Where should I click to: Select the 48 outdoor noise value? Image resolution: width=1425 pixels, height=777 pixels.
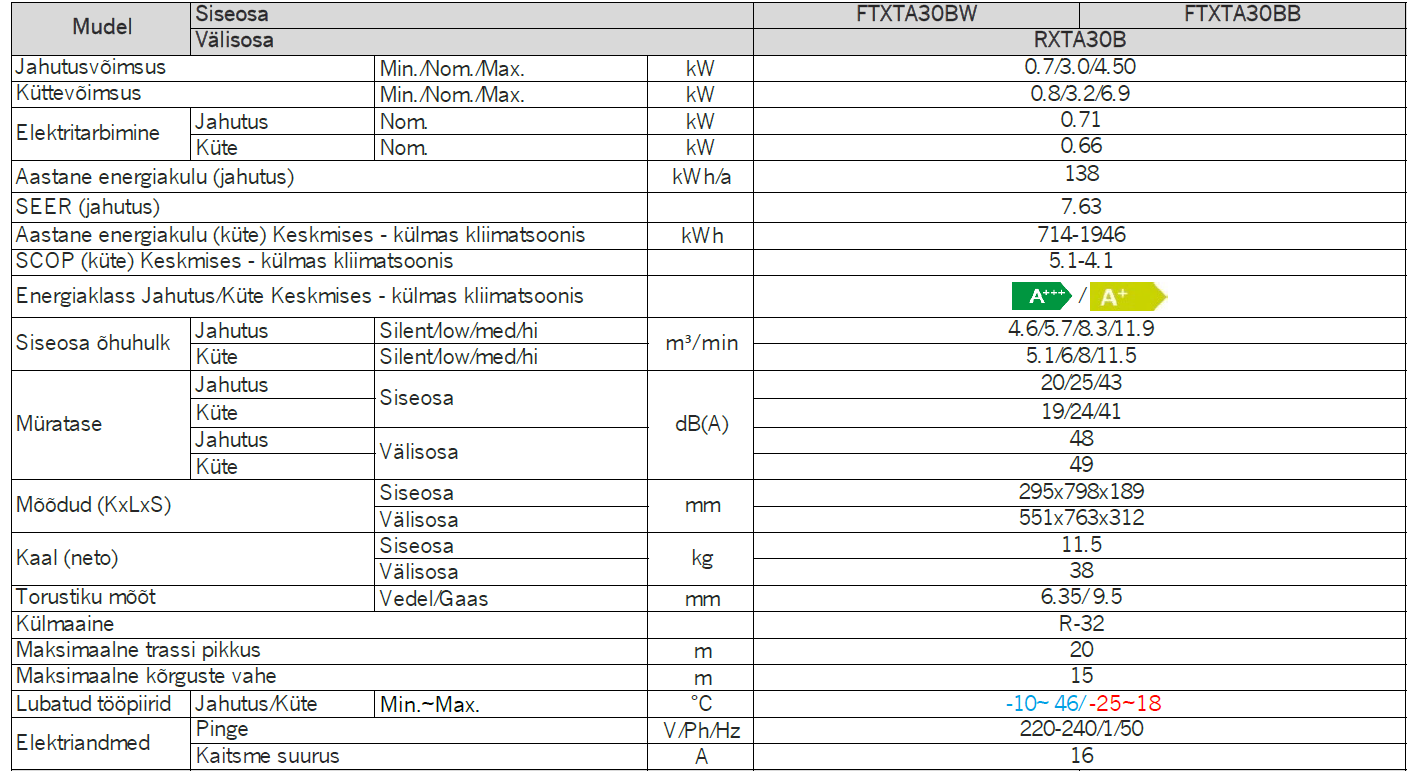pos(1081,438)
